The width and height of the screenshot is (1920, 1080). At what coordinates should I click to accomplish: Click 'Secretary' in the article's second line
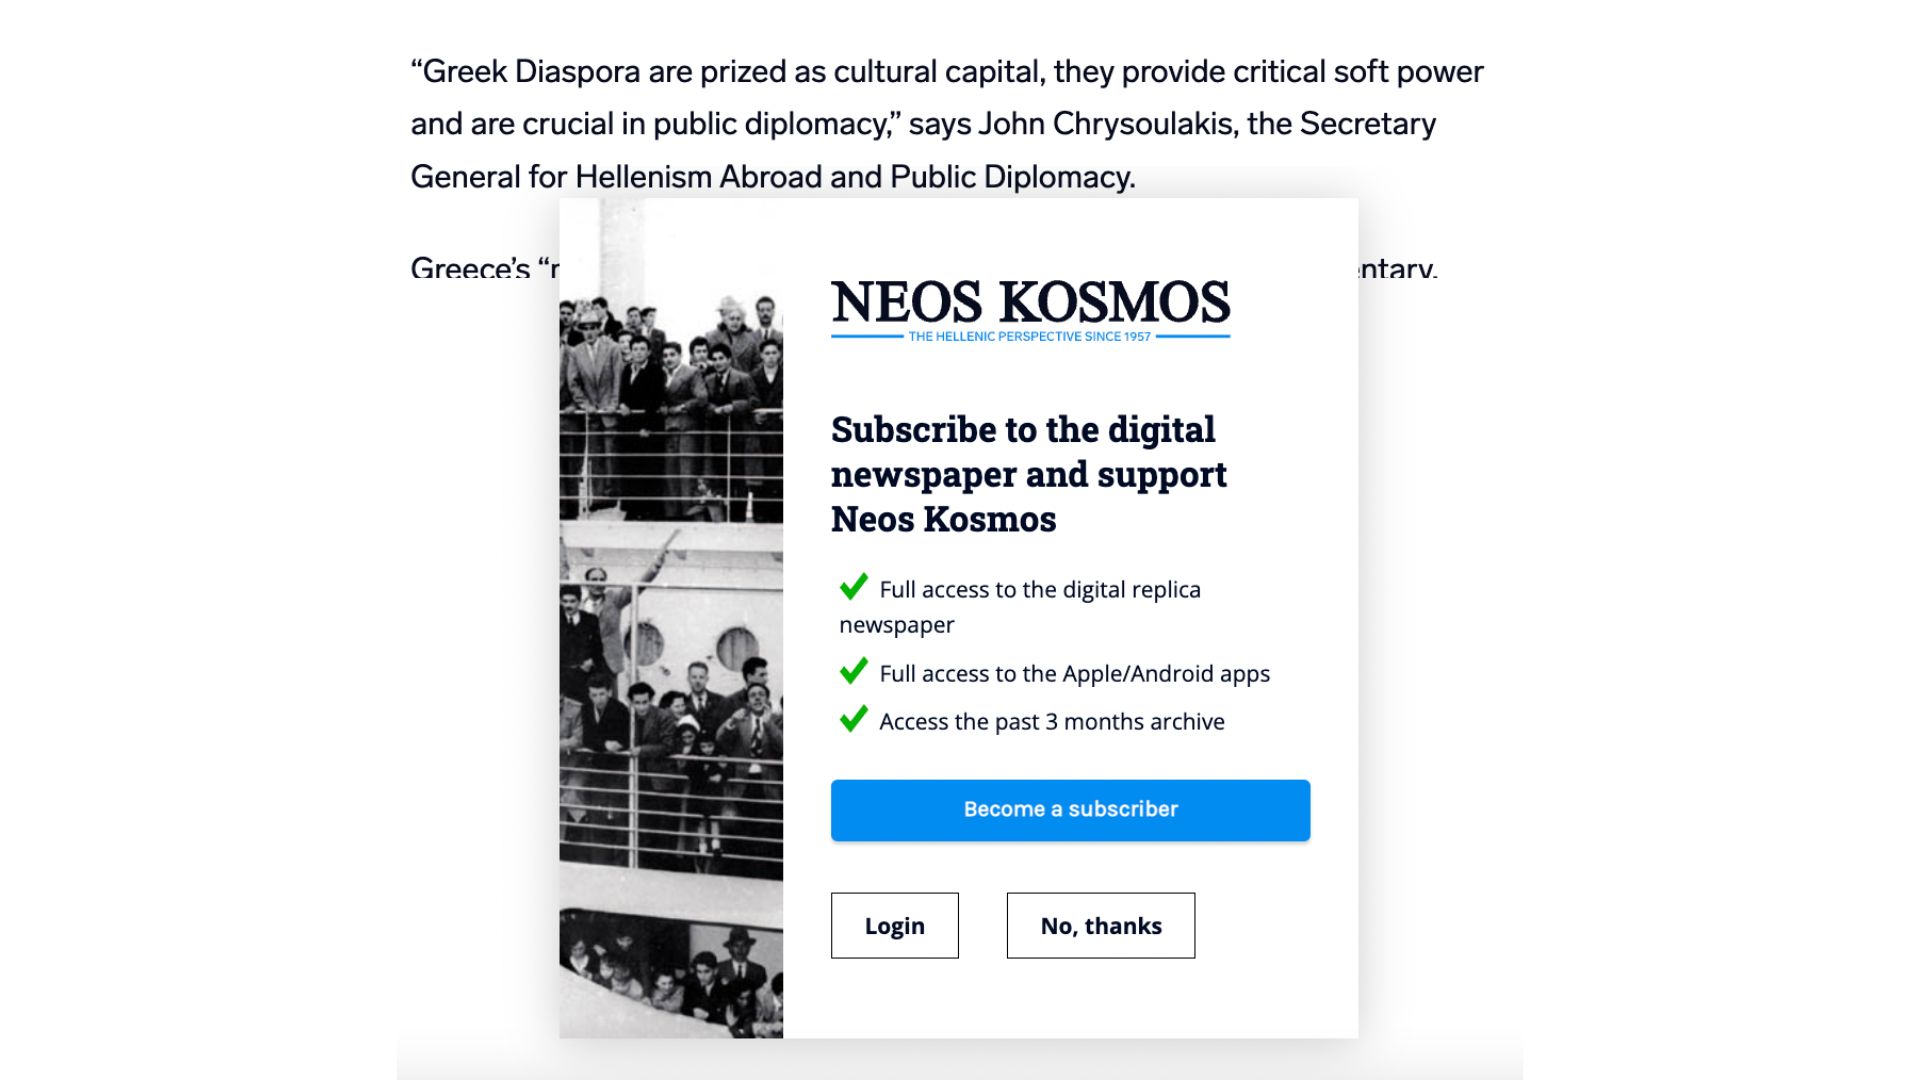coord(1367,124)
